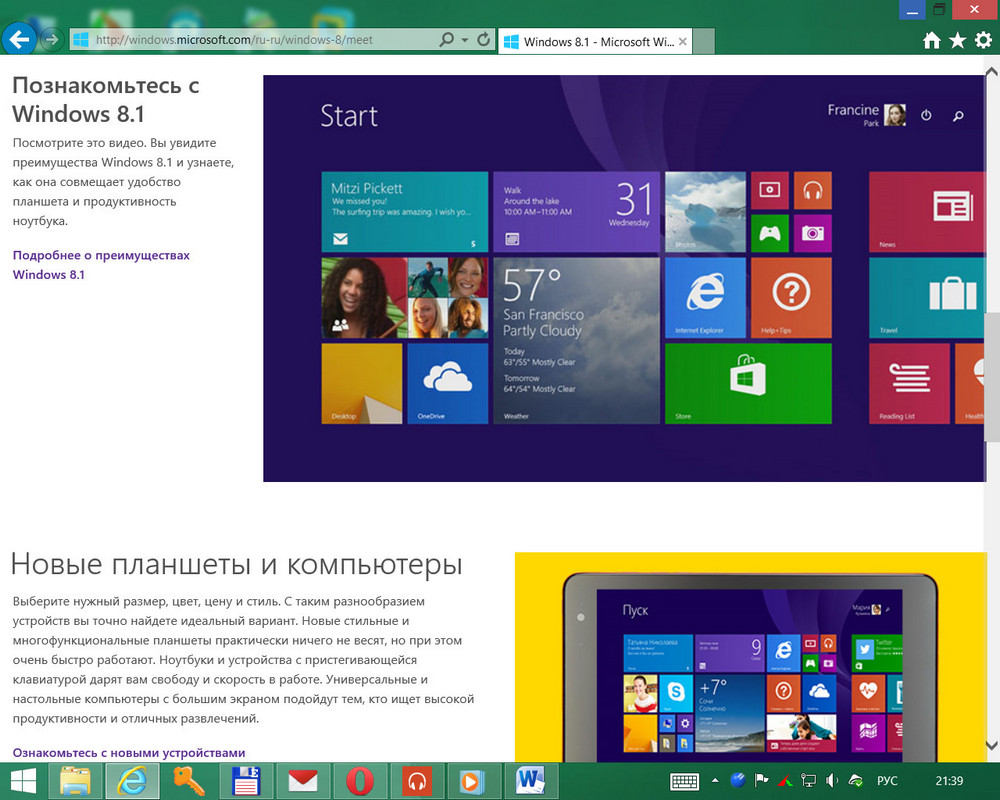Click the tray icon with green checkmark
Screen dimensions: 1000x800
(x=856, y=780)
